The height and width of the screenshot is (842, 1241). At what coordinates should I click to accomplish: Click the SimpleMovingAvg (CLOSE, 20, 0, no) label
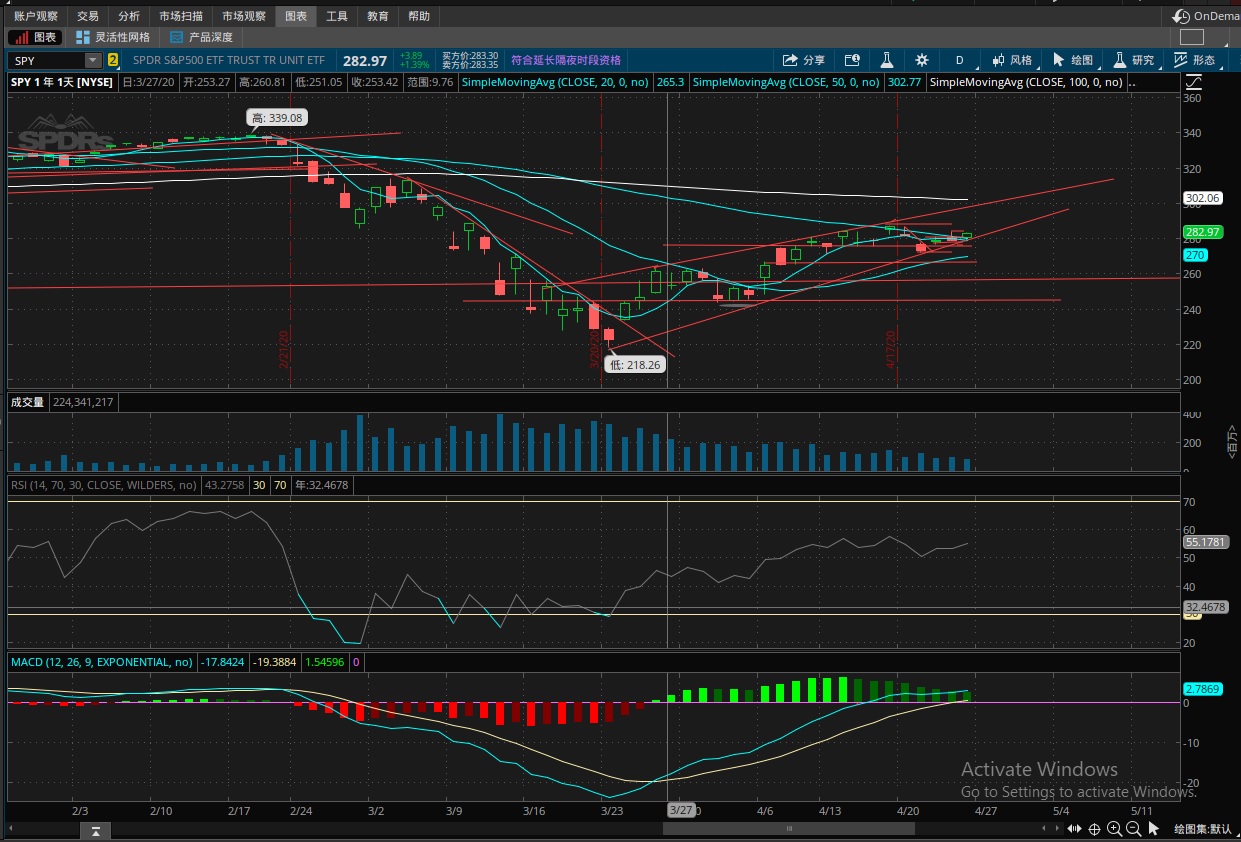click(x=555, y=82)
